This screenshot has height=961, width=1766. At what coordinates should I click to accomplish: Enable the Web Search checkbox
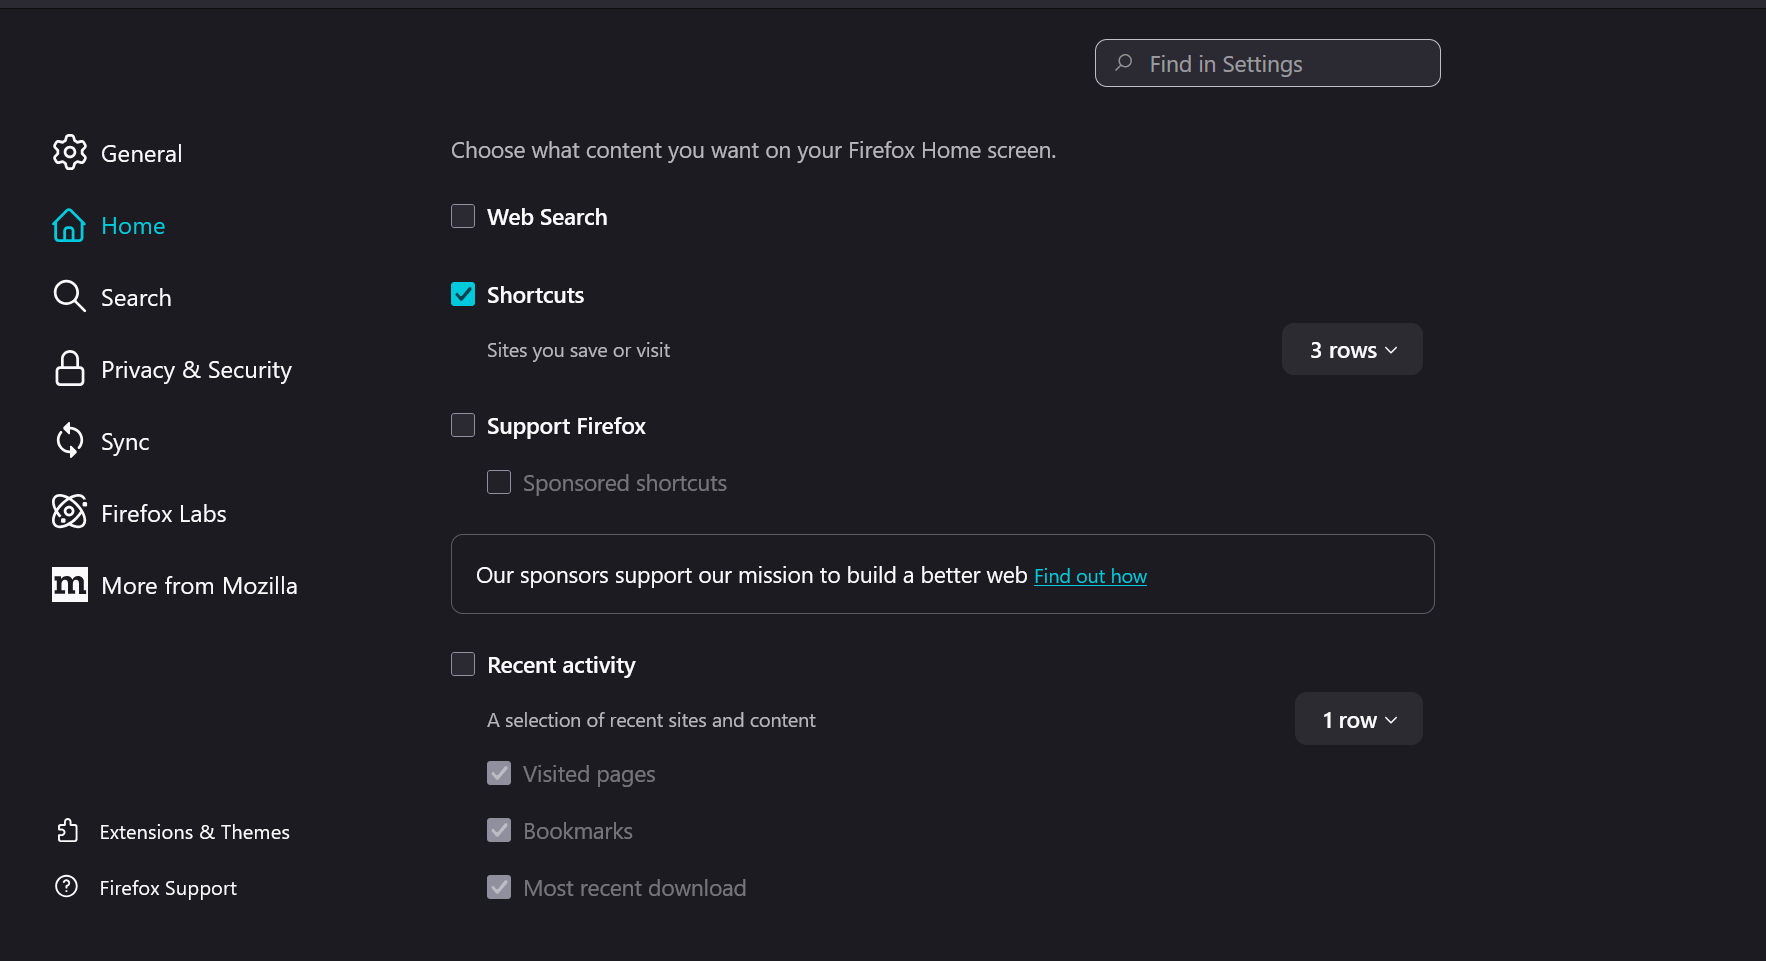tap(463, 216)
